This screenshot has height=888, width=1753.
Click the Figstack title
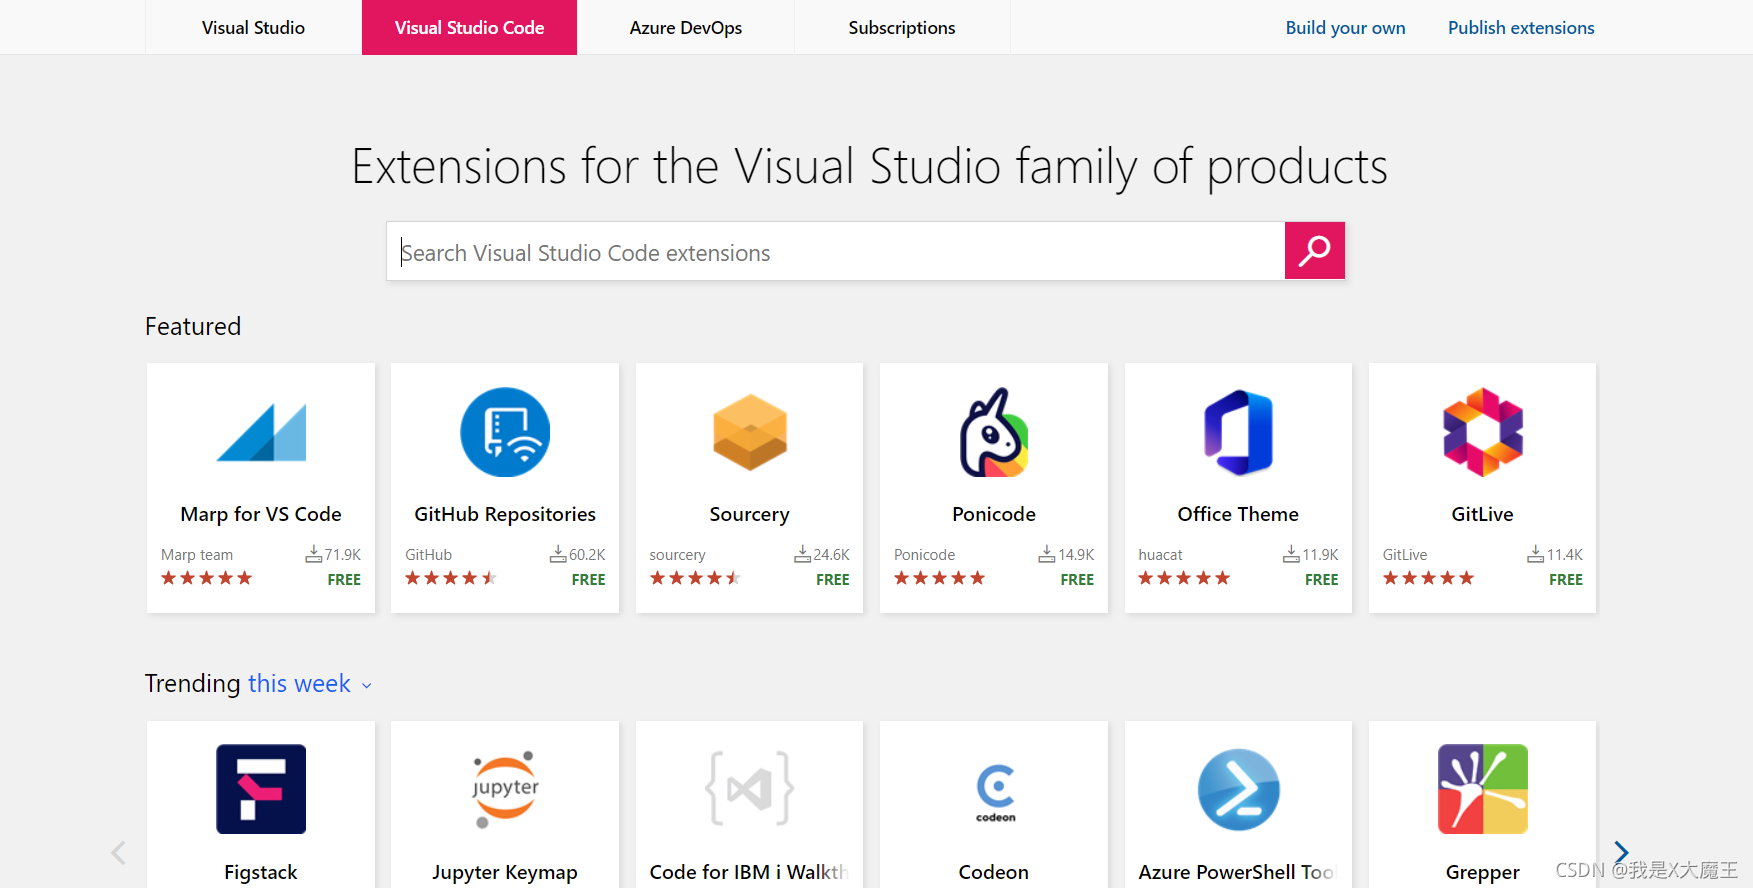pos(261,872)
